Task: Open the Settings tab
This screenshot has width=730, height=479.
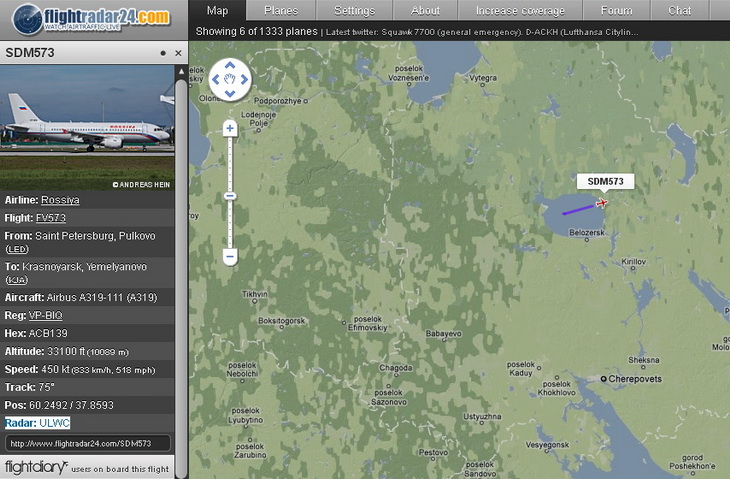Action: [x=354, y=10]
